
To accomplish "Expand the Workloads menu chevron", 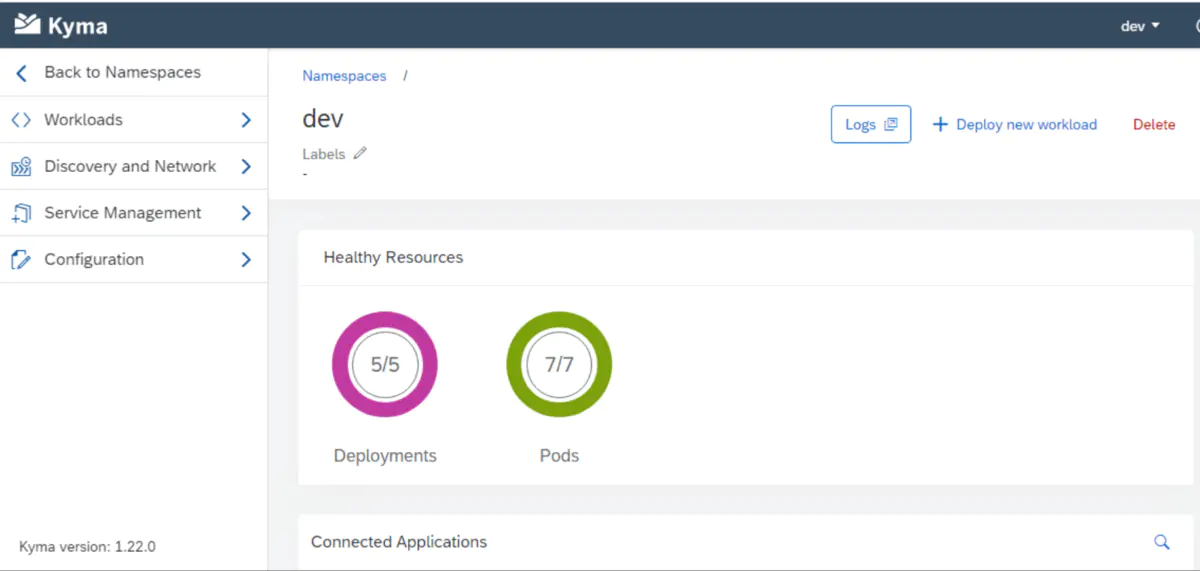I will [x=246, y=120].
